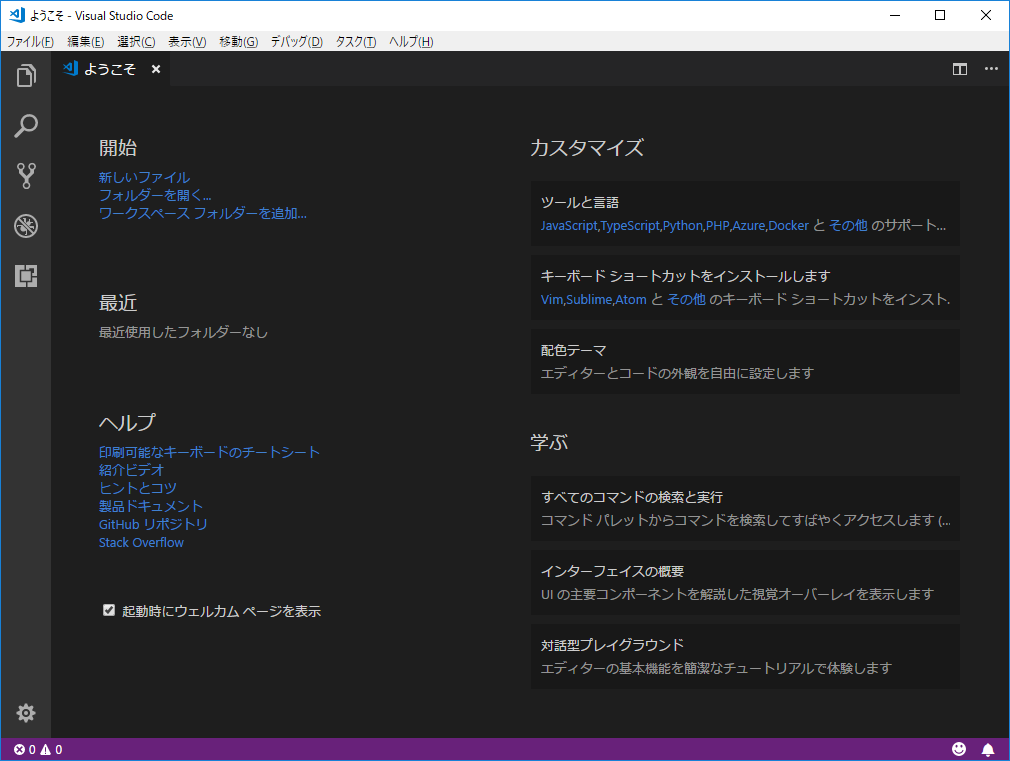This screenshot has height=761, width=1010.
Task: Click the split editor icon
Action: [959, 69]
